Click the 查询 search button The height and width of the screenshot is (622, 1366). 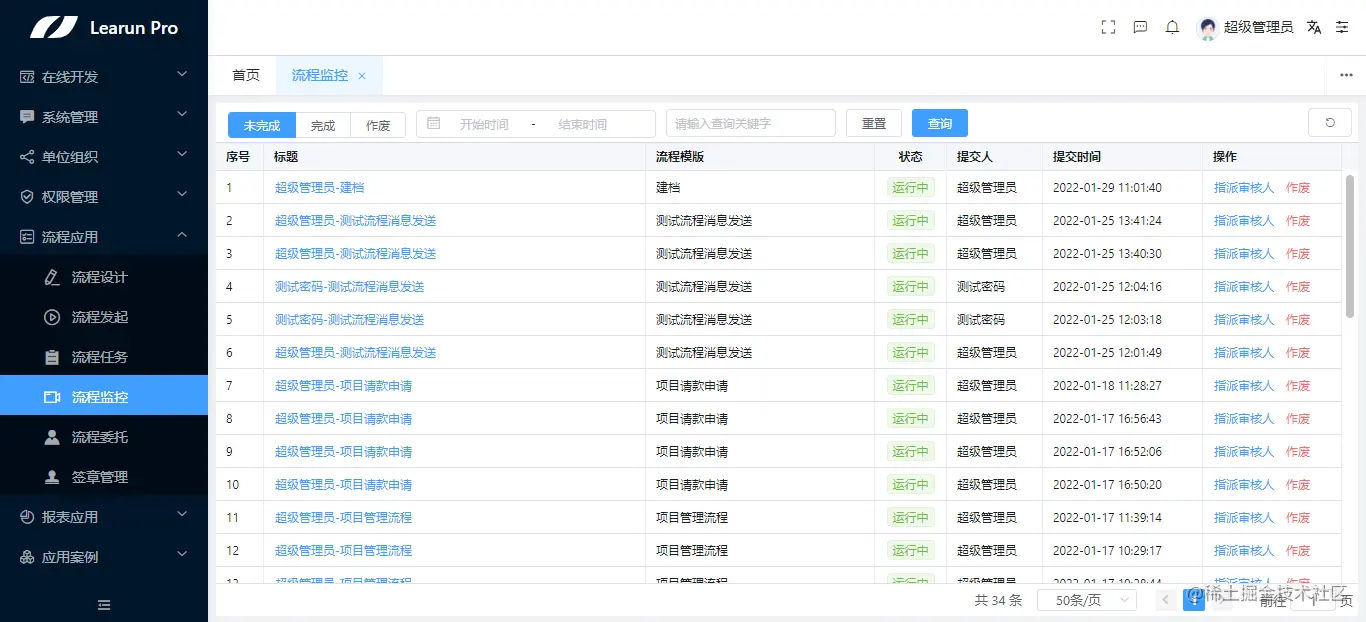939,122
